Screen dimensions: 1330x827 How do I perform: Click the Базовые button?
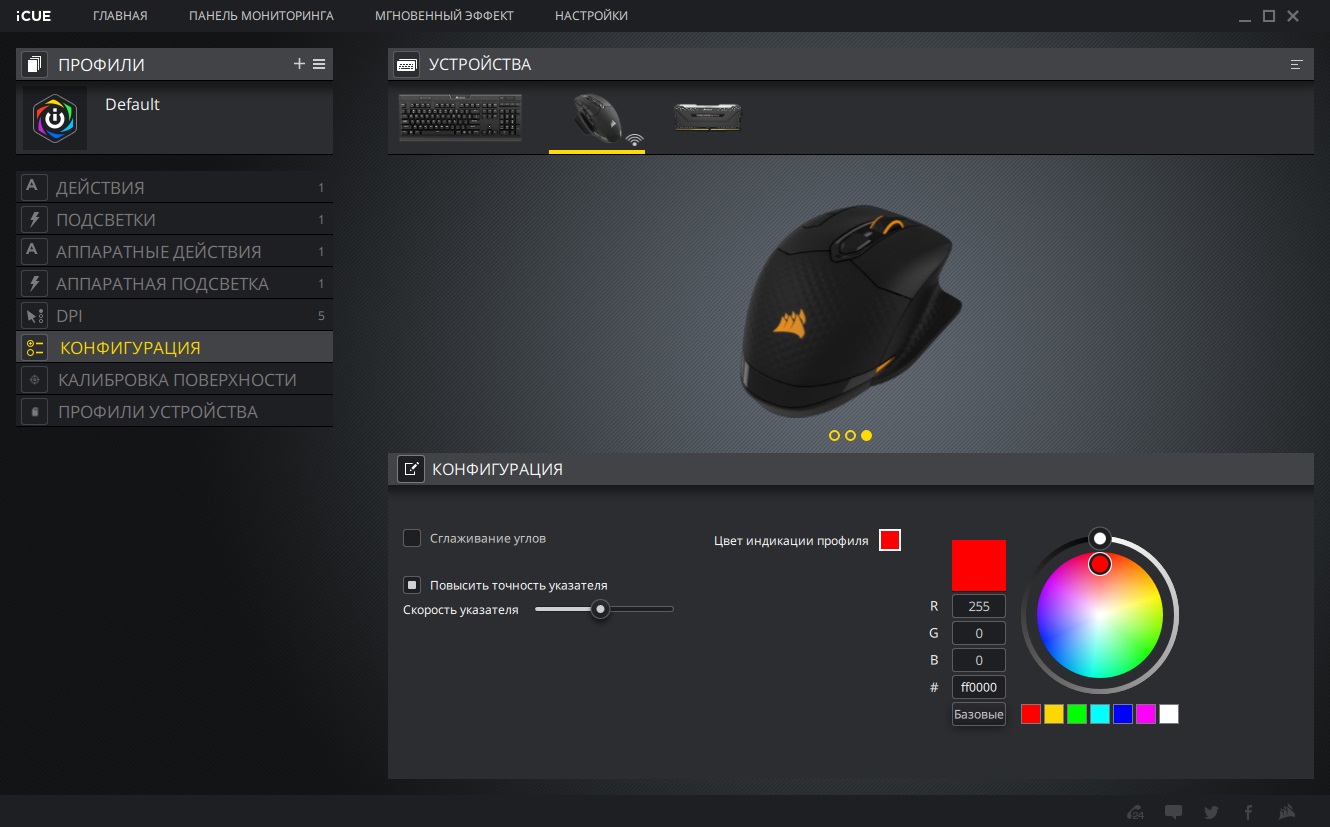(x=979, y=715)
